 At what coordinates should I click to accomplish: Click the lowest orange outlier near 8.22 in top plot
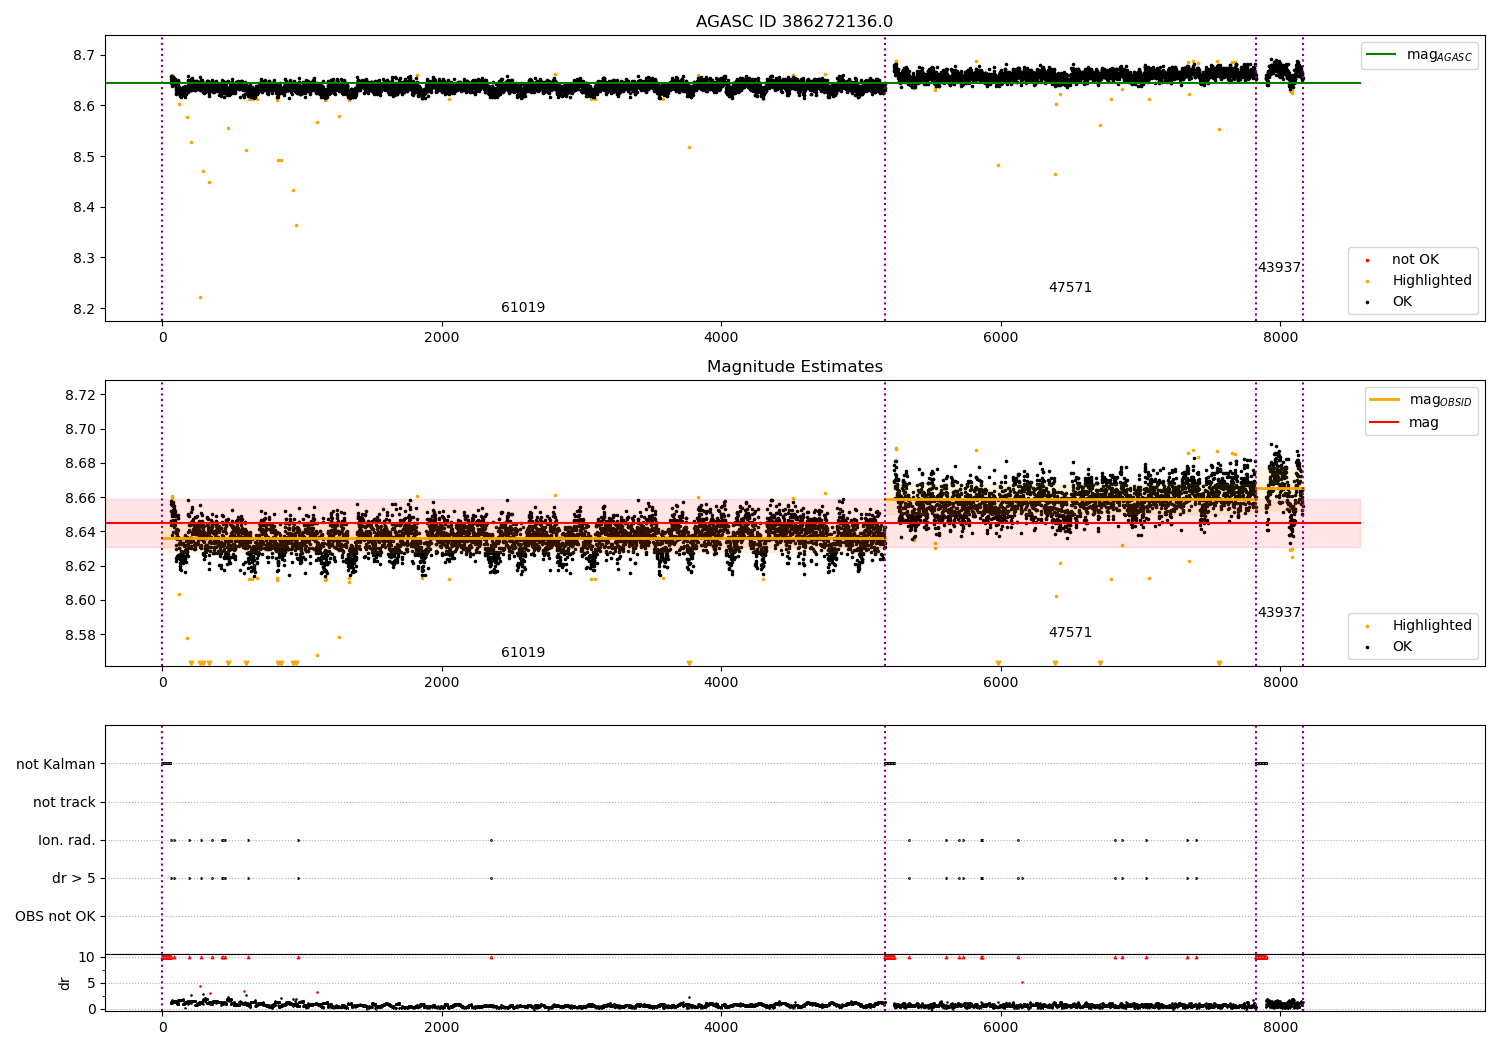(200, 297)
